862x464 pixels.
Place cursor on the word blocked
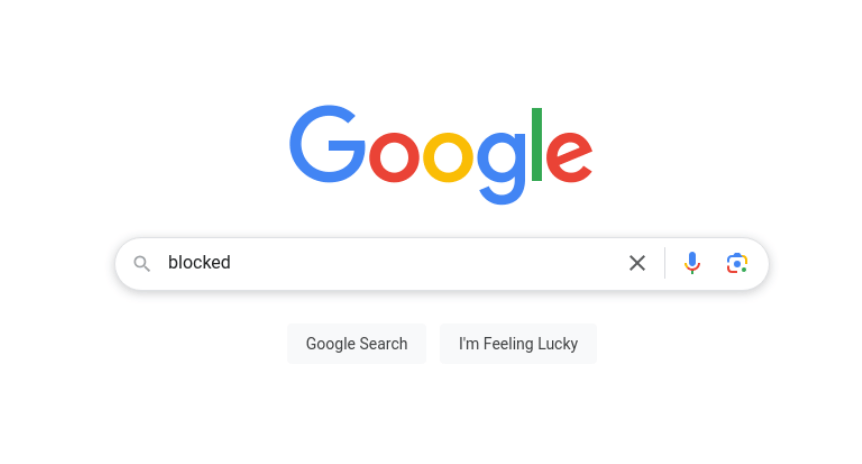click(199, 263)
